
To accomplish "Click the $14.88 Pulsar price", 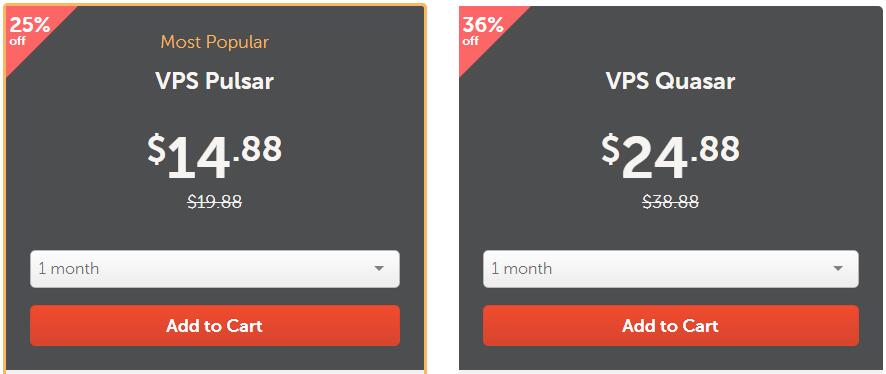I will tap(215, 156).
